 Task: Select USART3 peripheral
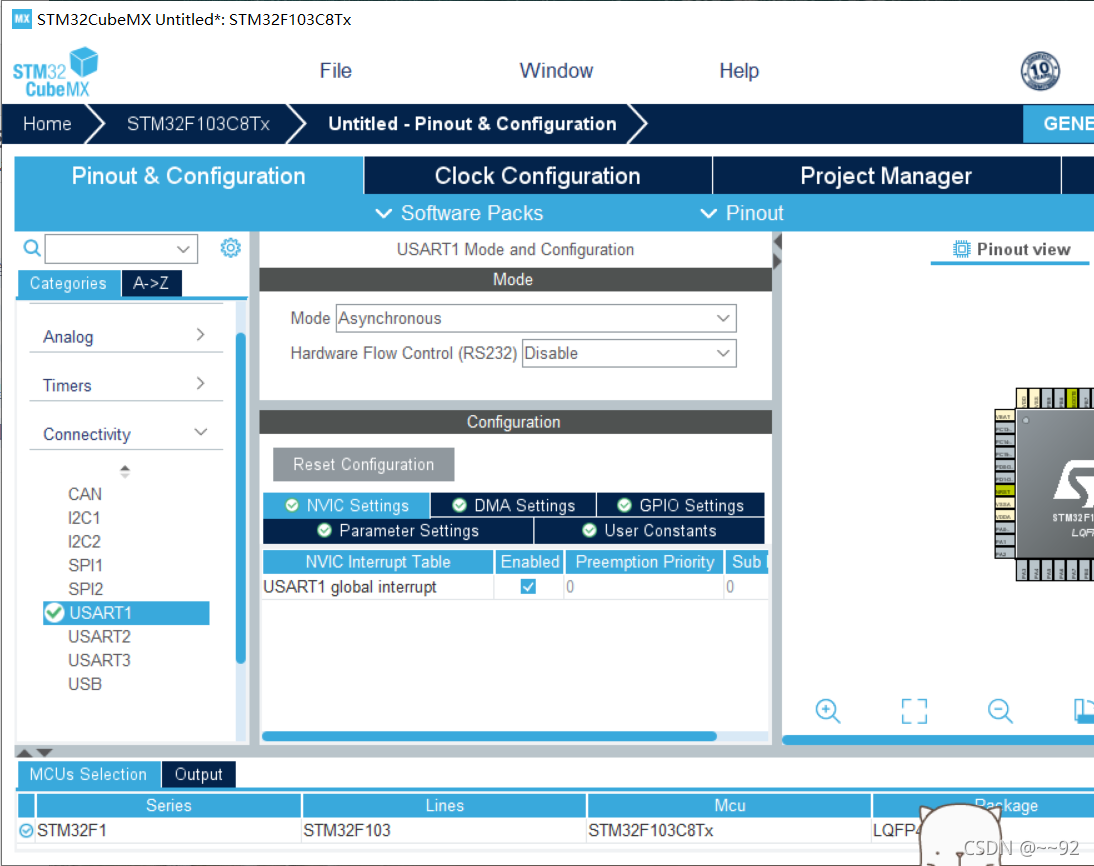(99, 660)
